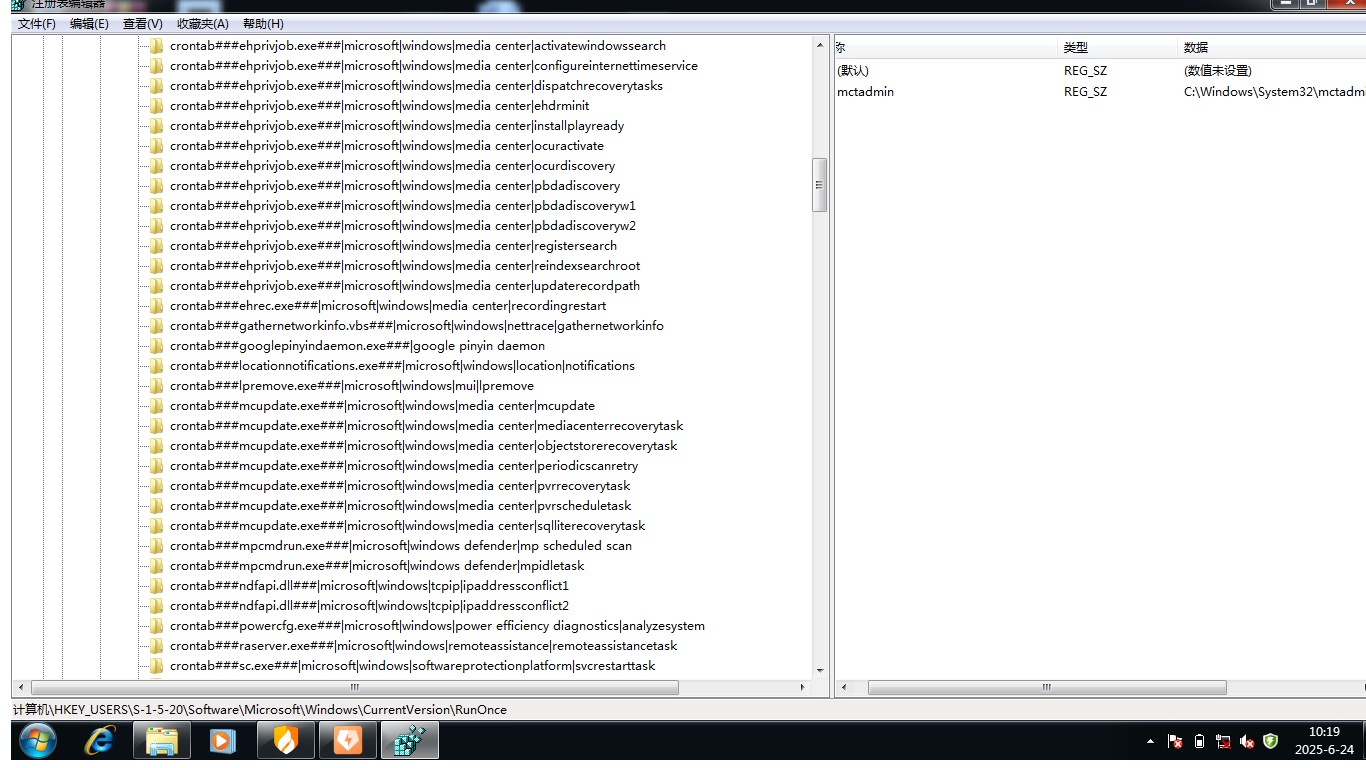Select the mpcmdrun.exe mp scheduled scan key
This screenshot has width=1366, height=768.
[x=400, y=546]
